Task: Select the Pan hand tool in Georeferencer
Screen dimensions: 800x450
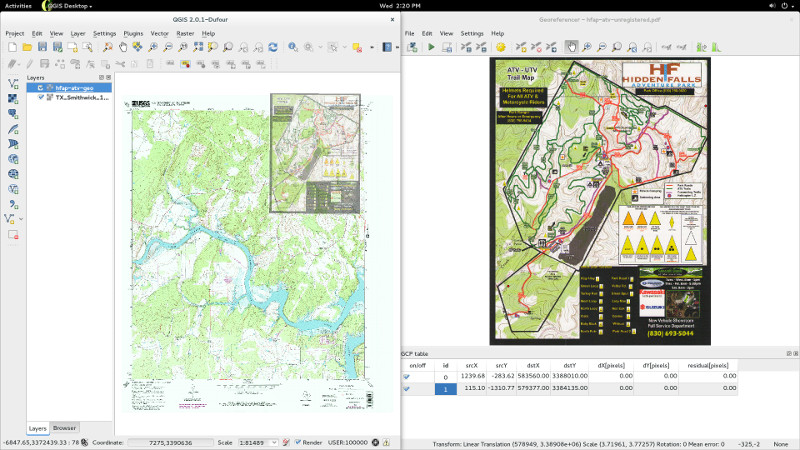Action: point(571,47)
